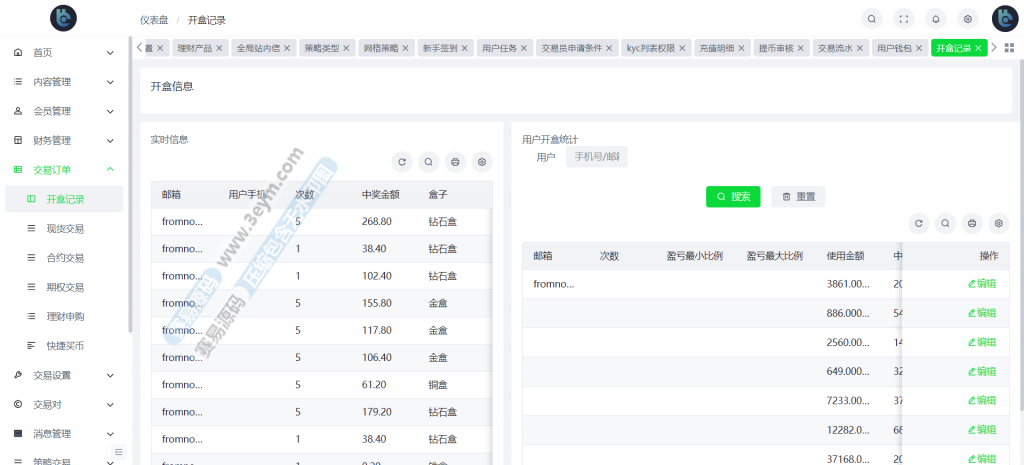1024x465 pixels.
Task: Click the user avatar in the top right
Action: coord(1004,19)
